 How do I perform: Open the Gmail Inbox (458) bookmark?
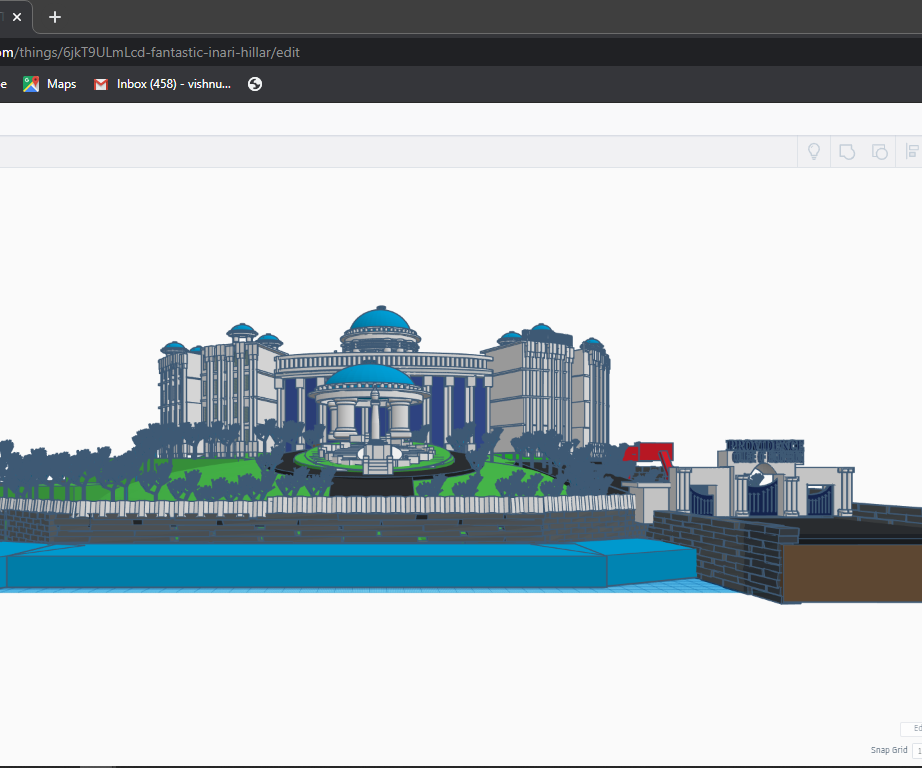tap(162, 84)
